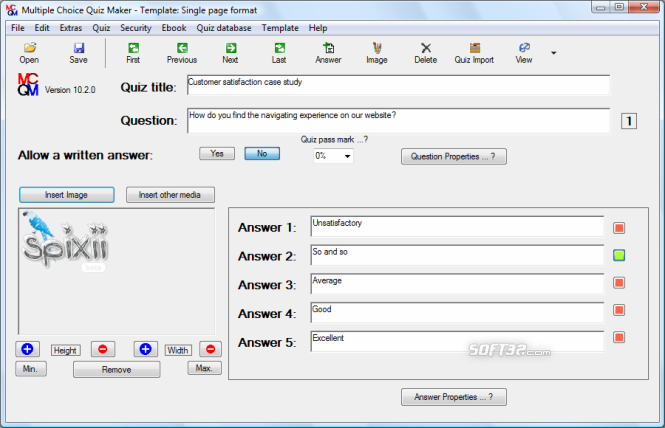Remove the inserted image

coord(117,369)
